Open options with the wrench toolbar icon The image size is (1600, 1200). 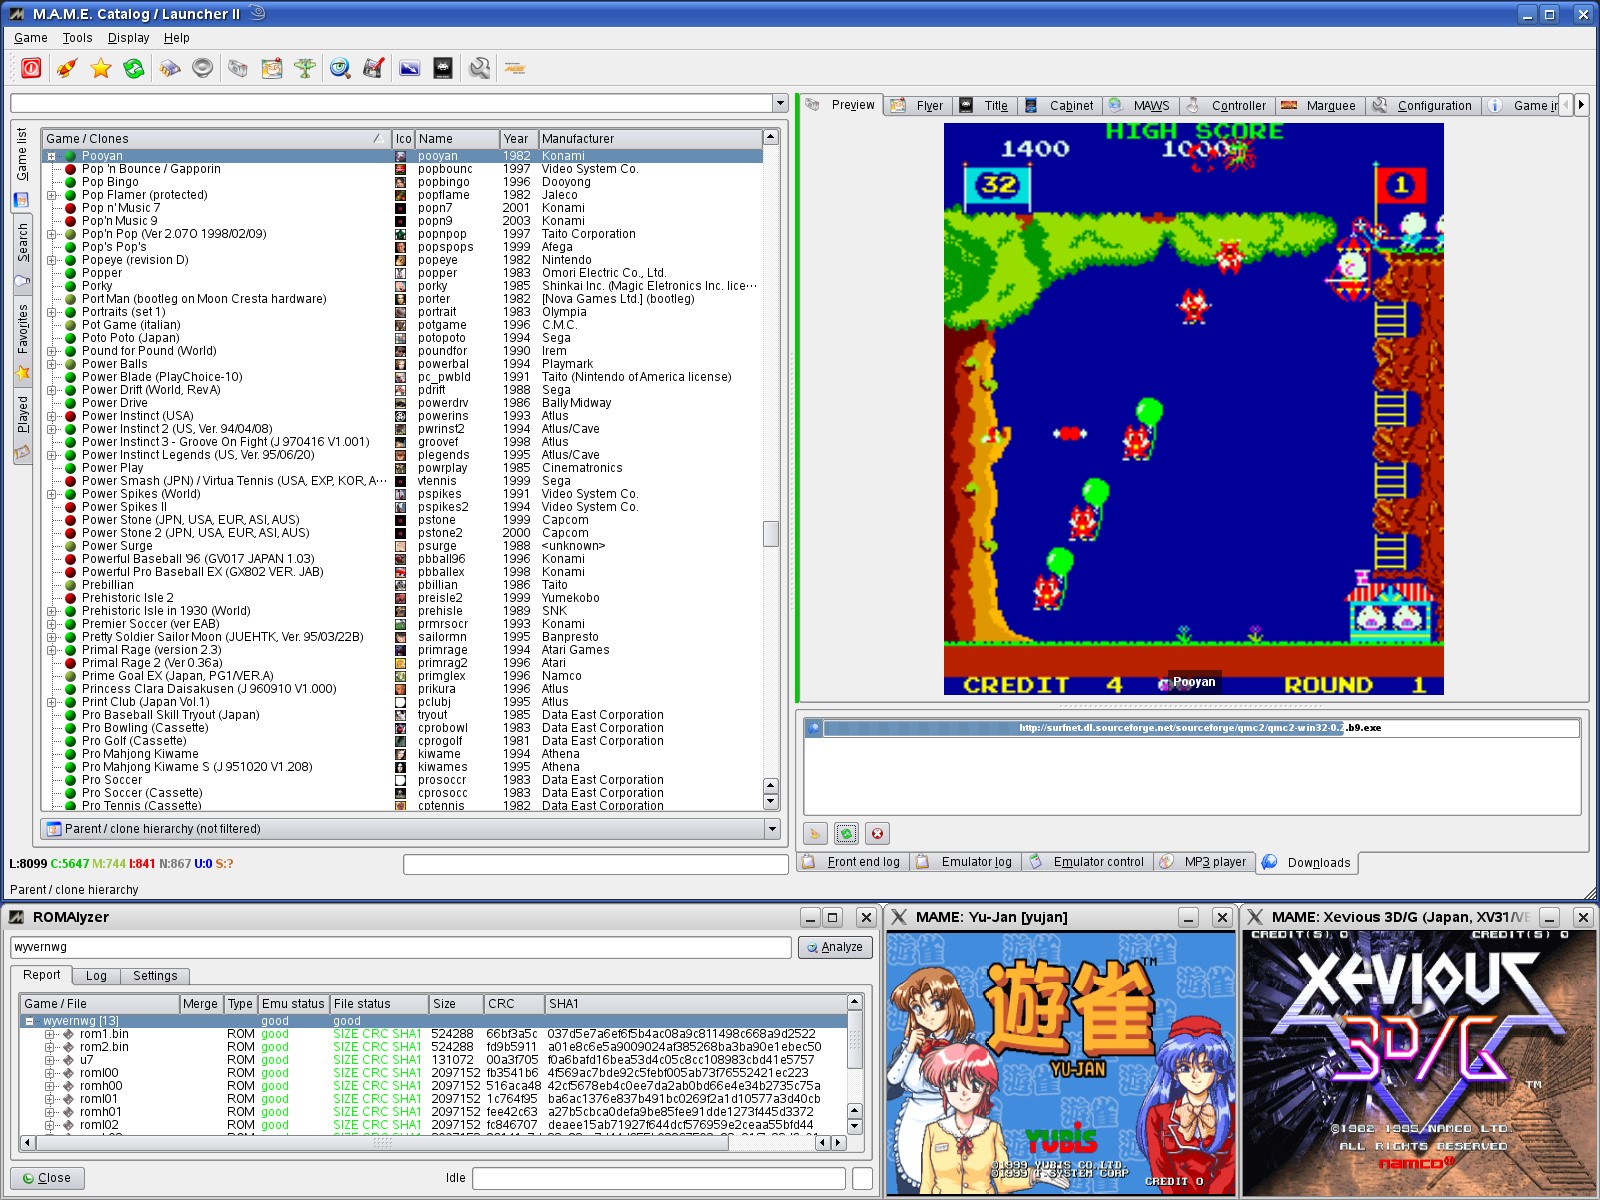[x=480, y=68]
